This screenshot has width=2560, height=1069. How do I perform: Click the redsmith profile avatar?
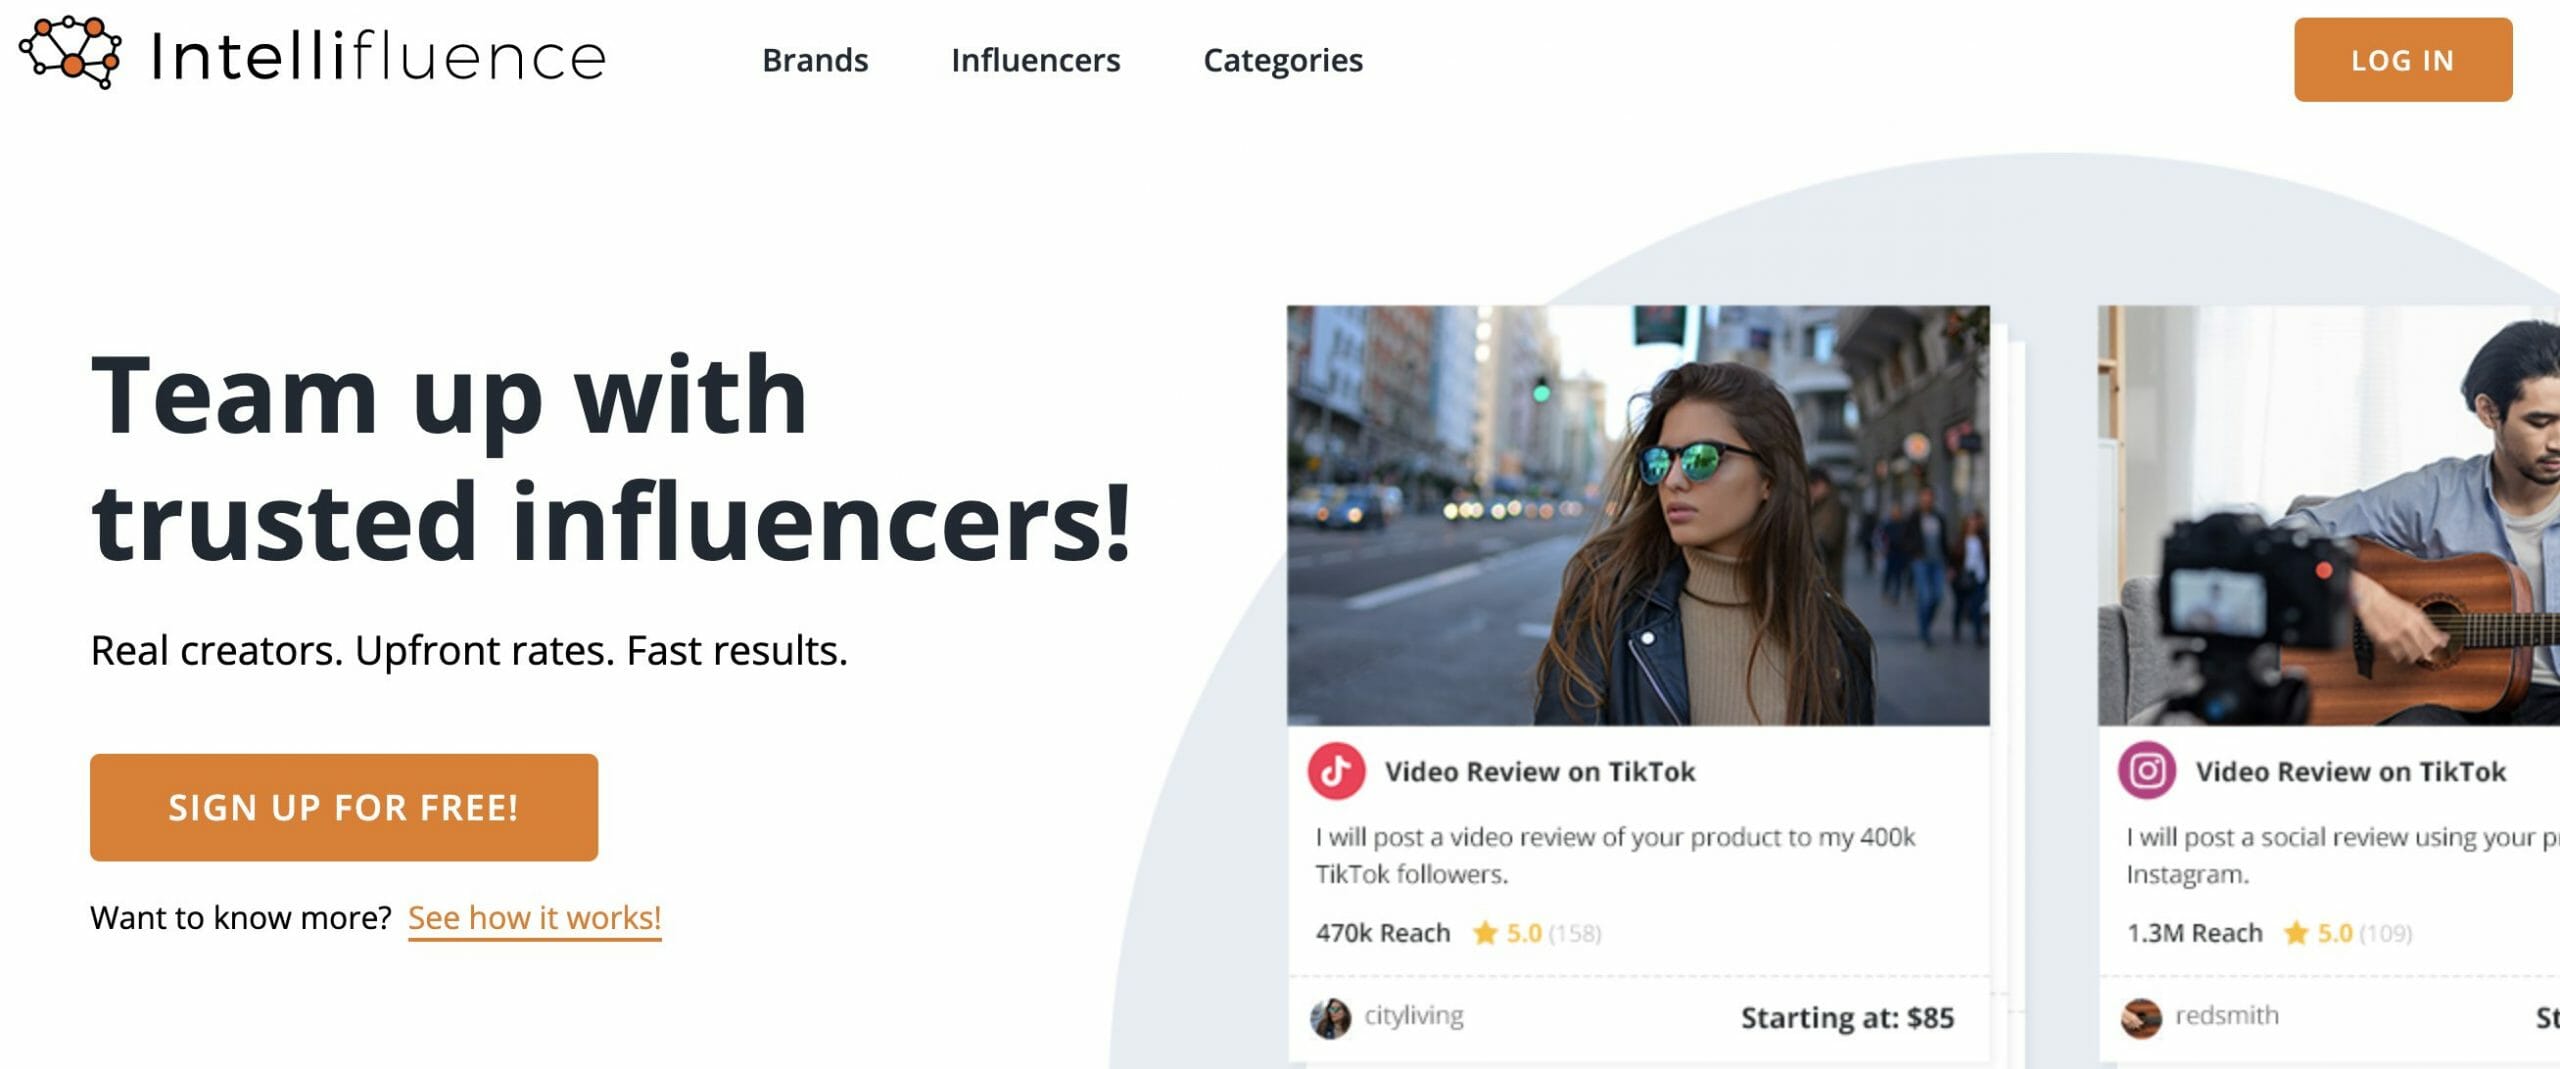pos(2141,1018)
